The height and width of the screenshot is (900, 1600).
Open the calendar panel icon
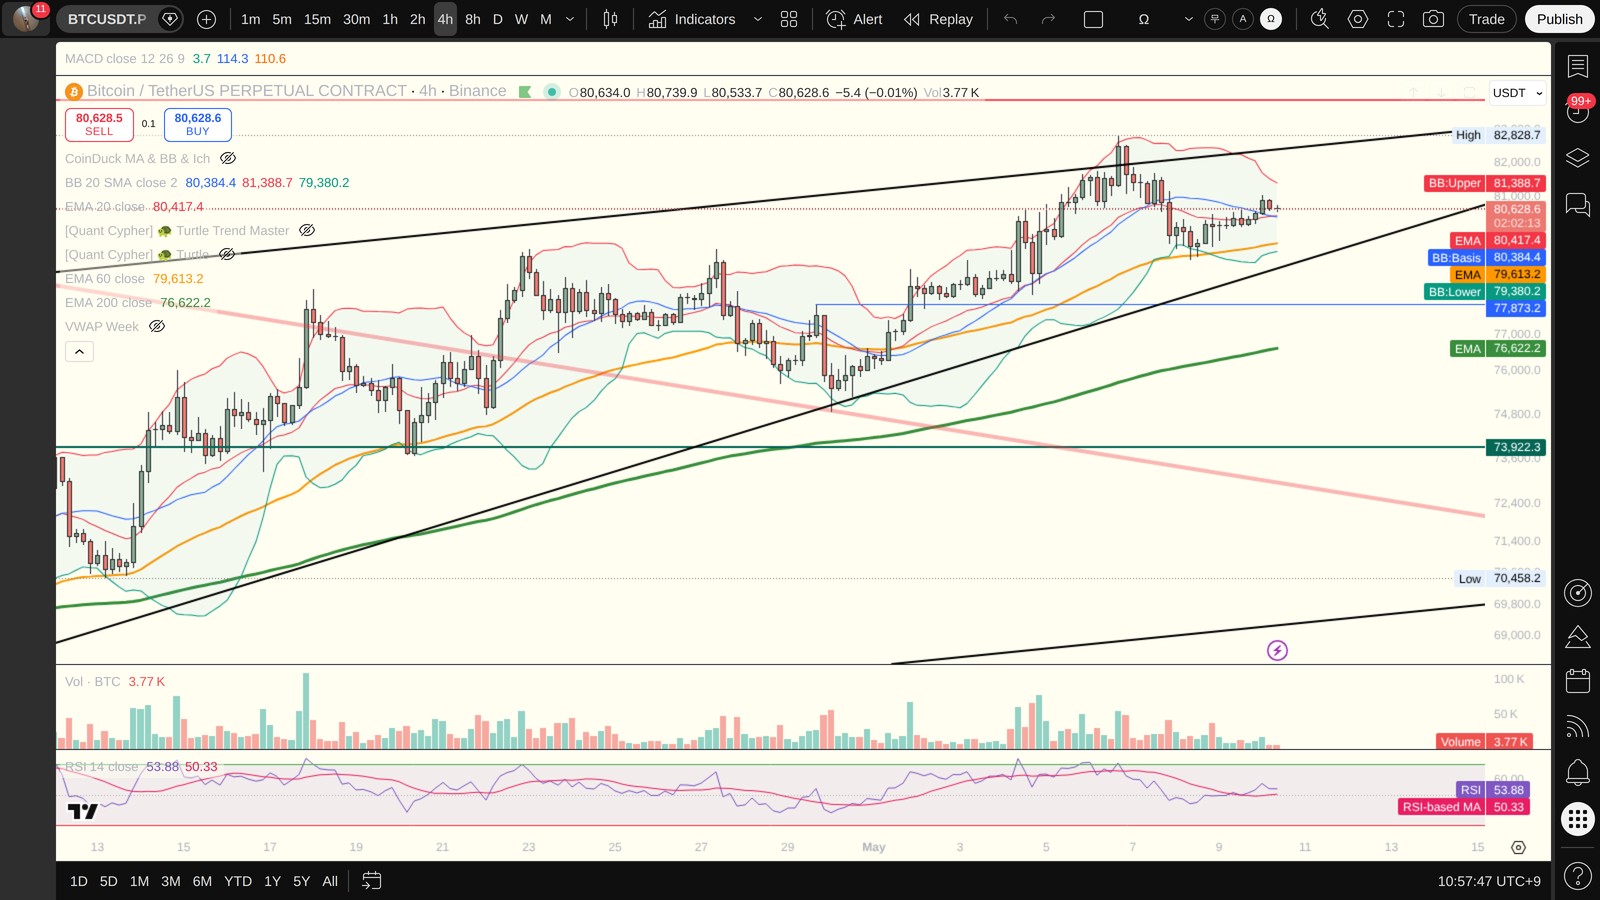[1578, 681]
